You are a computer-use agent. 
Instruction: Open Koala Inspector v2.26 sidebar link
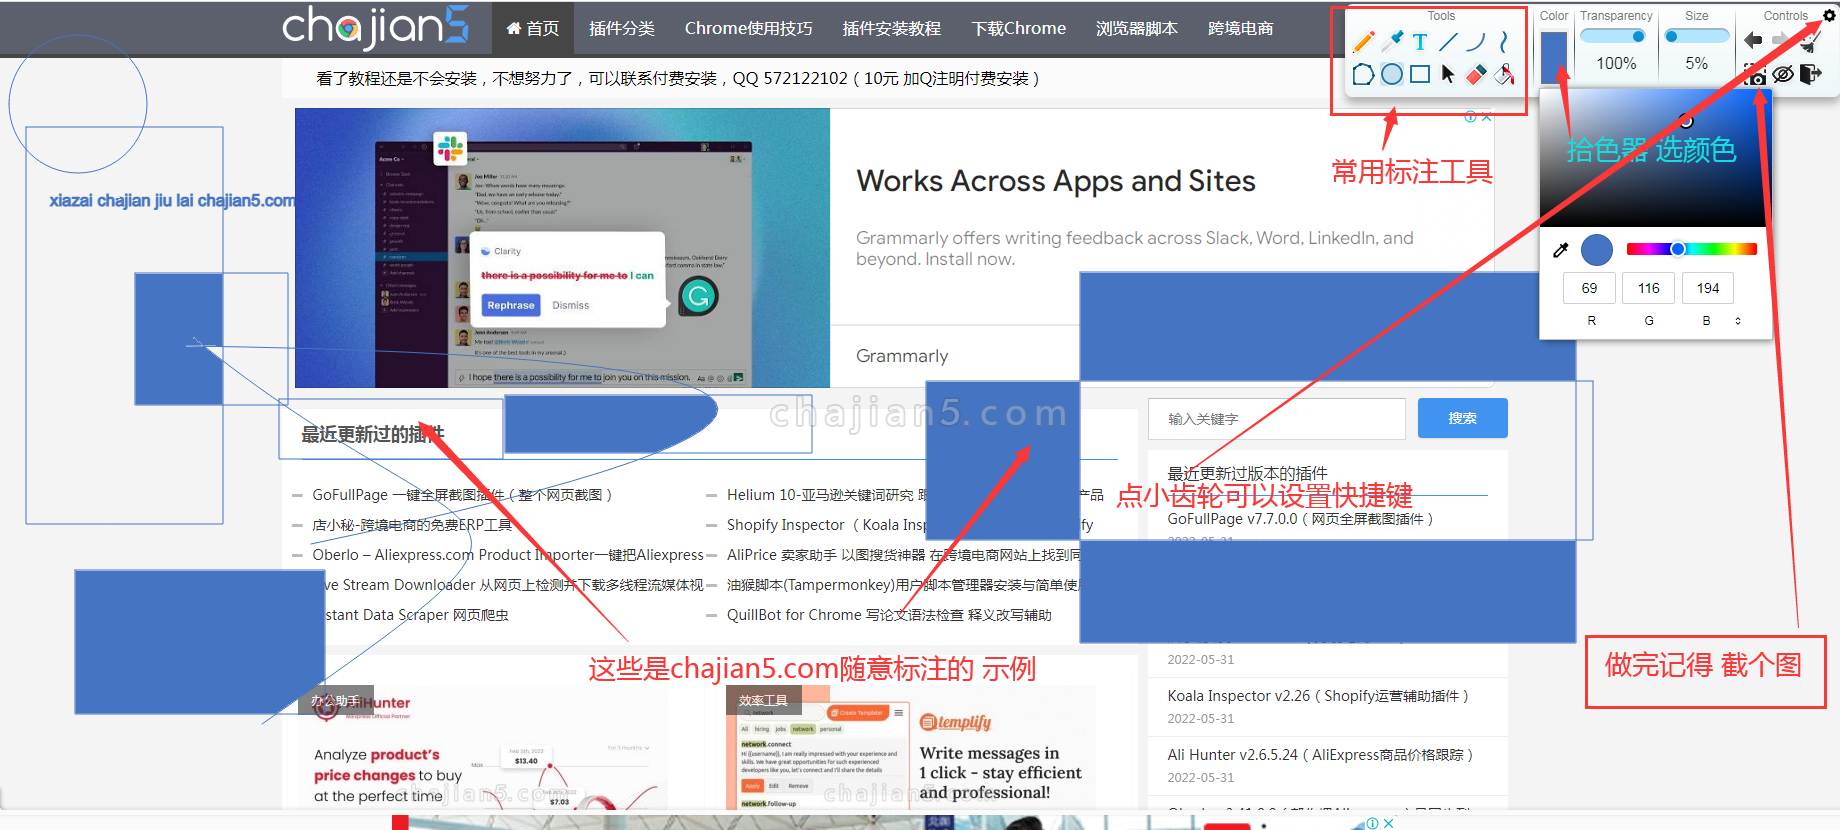[x=1318, y=696]
